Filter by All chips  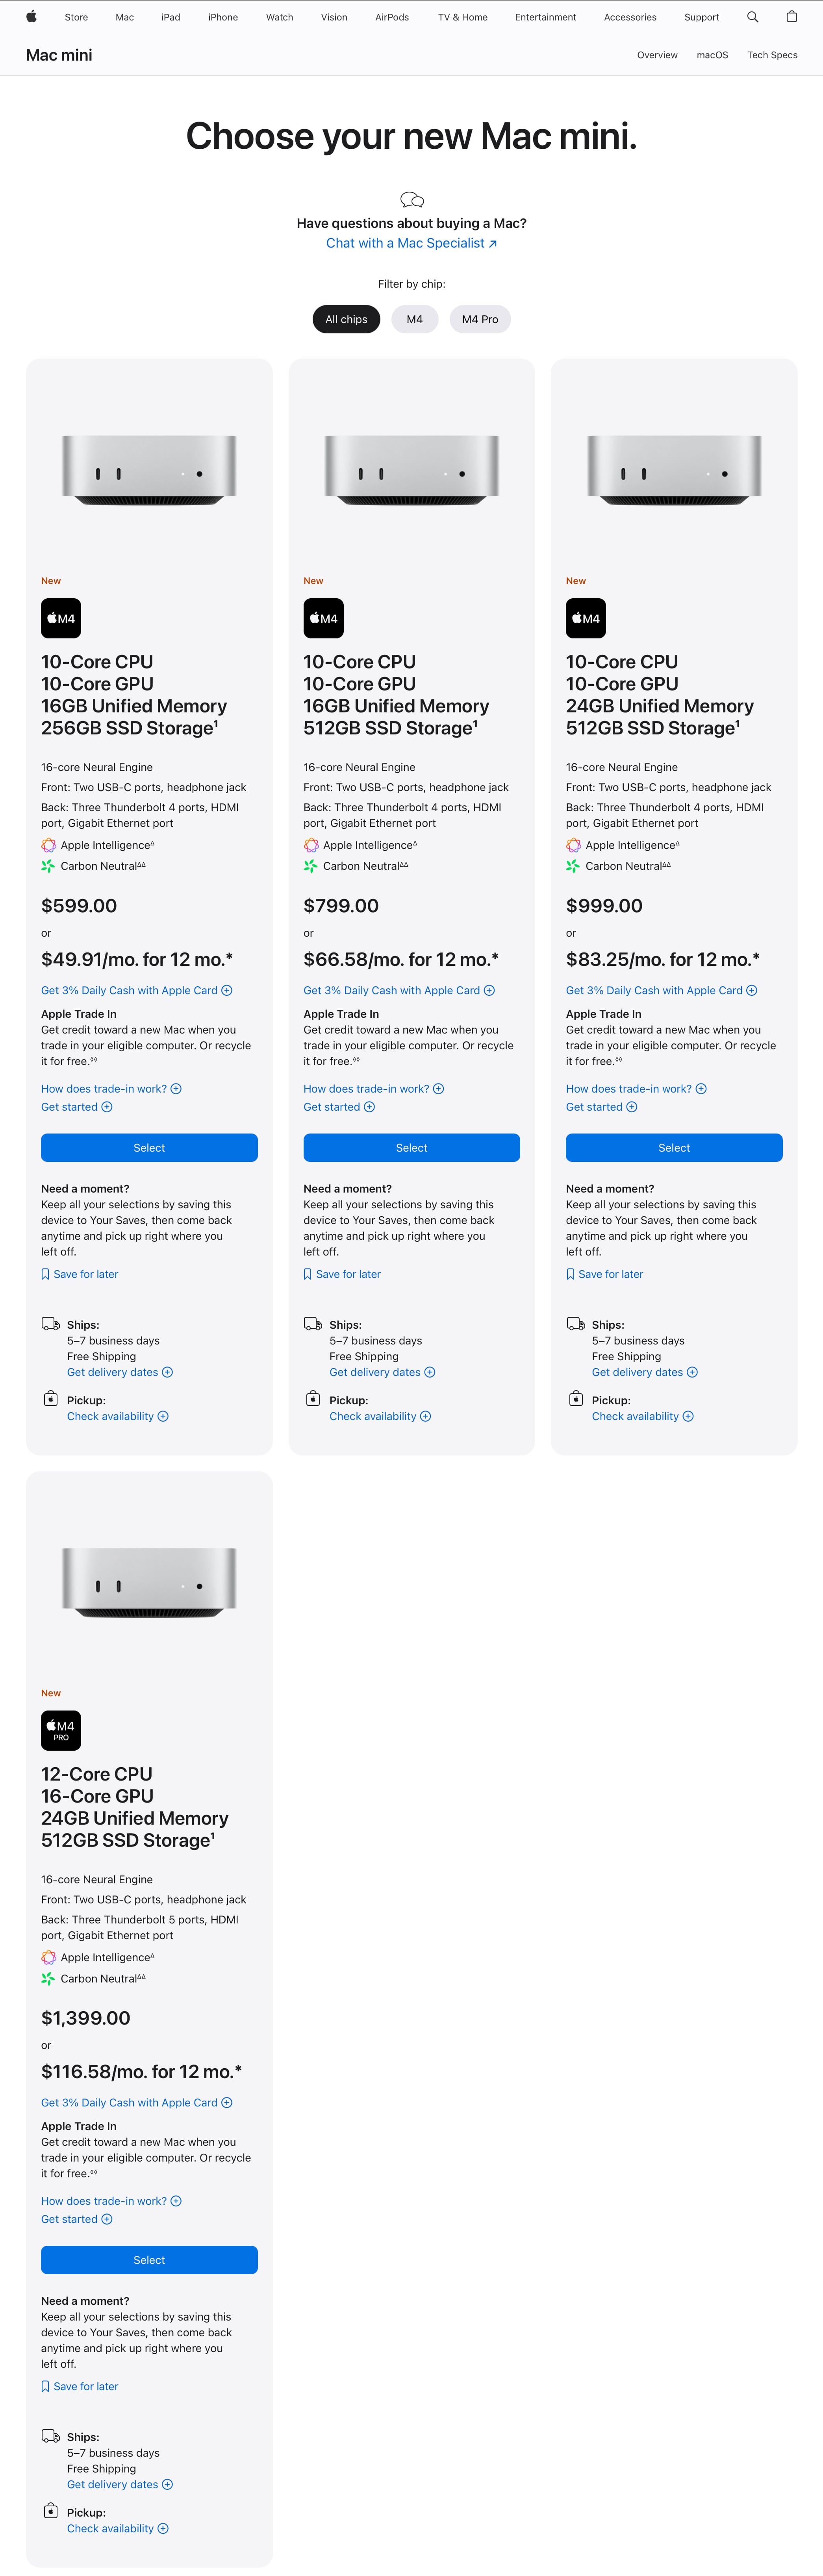[346, 319]
